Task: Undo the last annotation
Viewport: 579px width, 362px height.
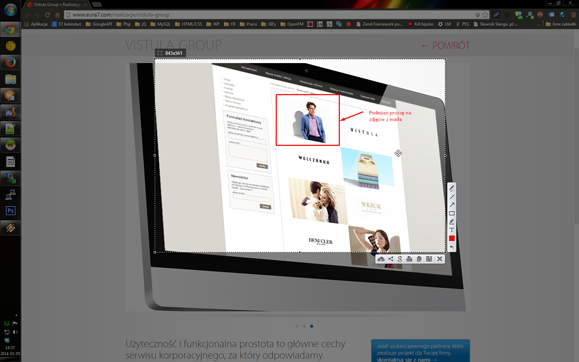Action: [x=452, y=247]
